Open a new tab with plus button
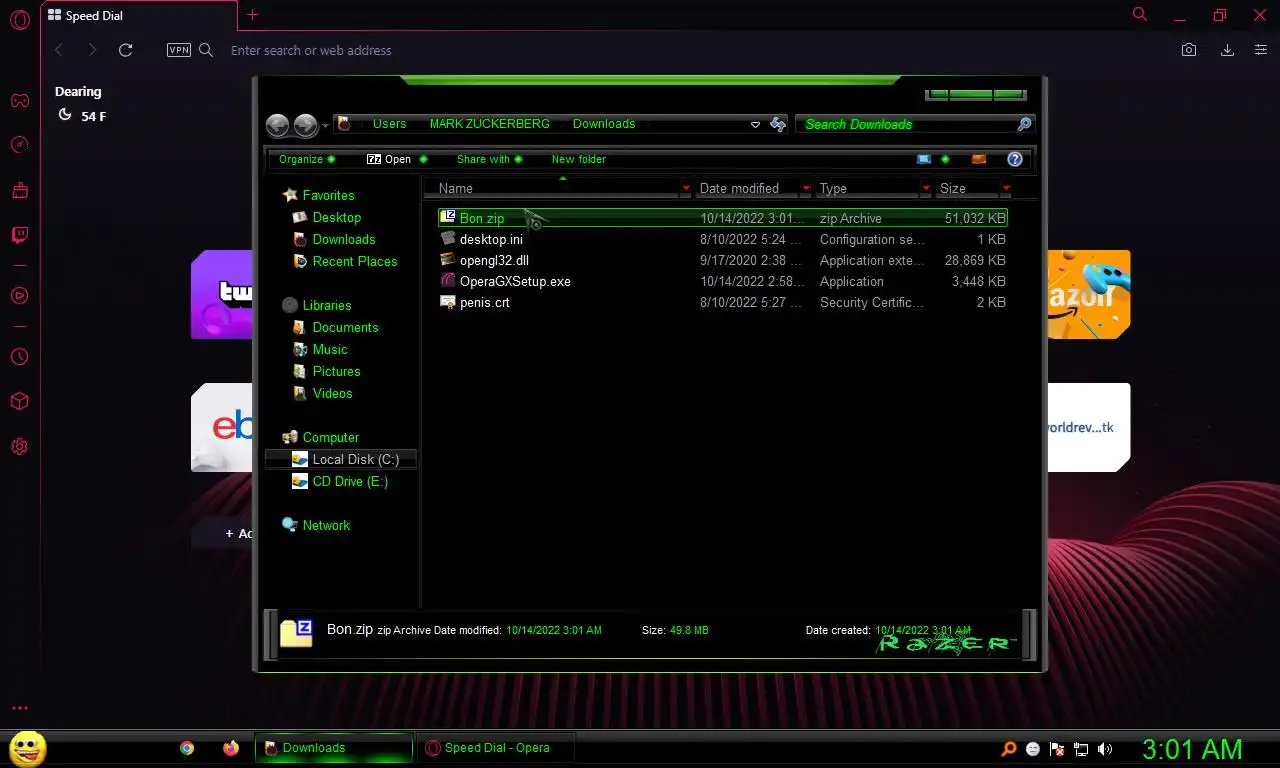 (x=252, y=15)
